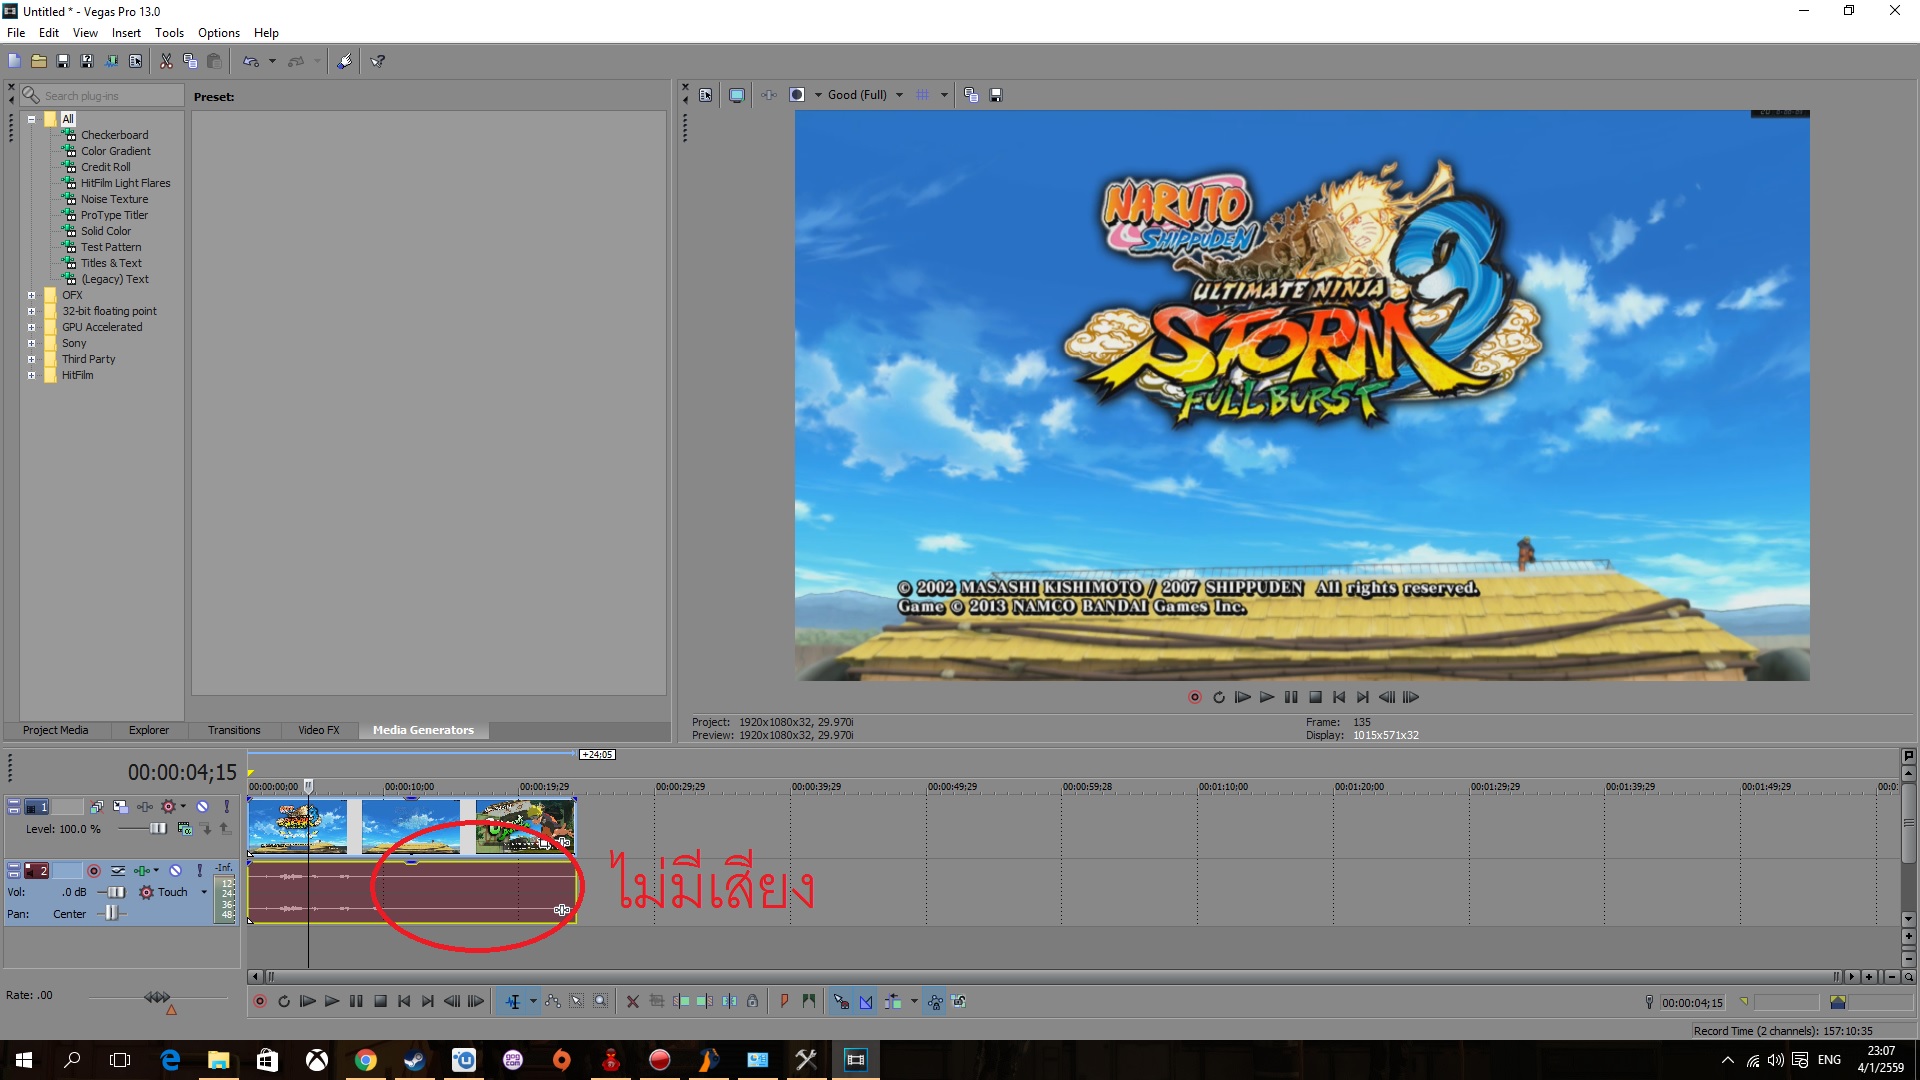The height and width of the screenshot is (1080, 1920).
Task: Click the Delete red X in timeline toolbar
Action: pyautogui.click(x=632, y=1001)
